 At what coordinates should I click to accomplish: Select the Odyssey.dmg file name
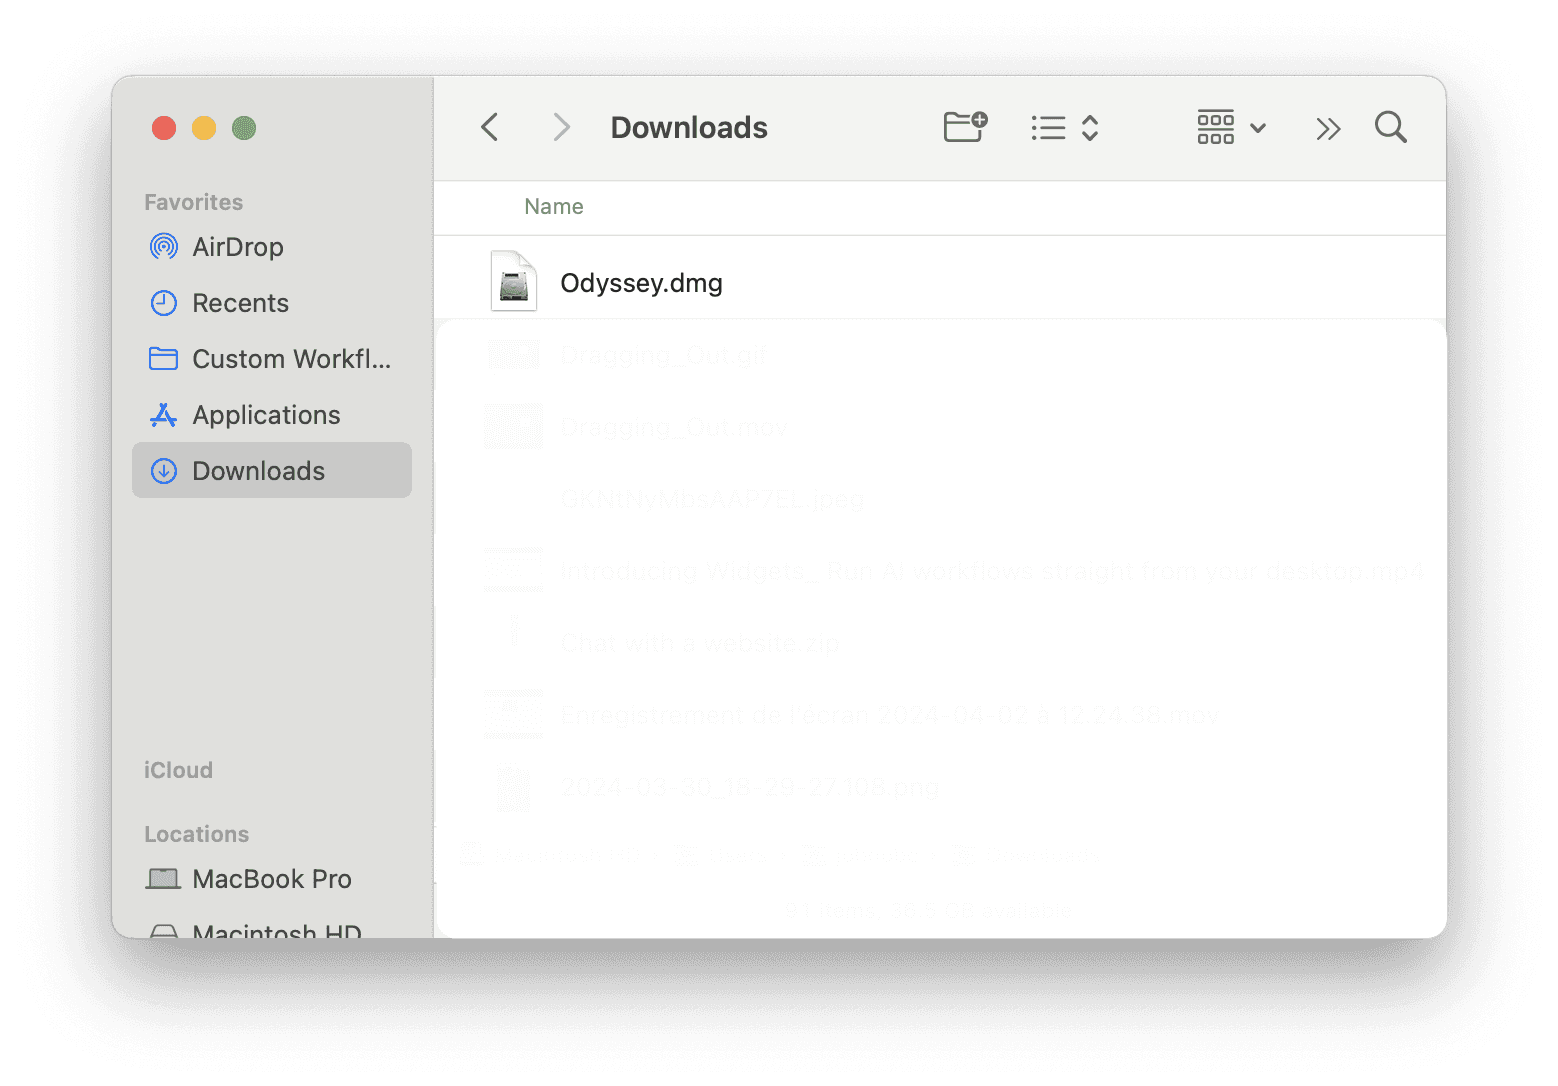[641, 283]
